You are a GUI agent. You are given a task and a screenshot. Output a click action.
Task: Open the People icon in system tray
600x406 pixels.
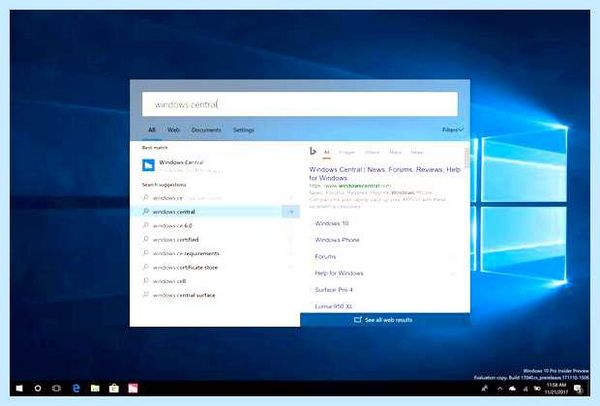coord(484,388)
